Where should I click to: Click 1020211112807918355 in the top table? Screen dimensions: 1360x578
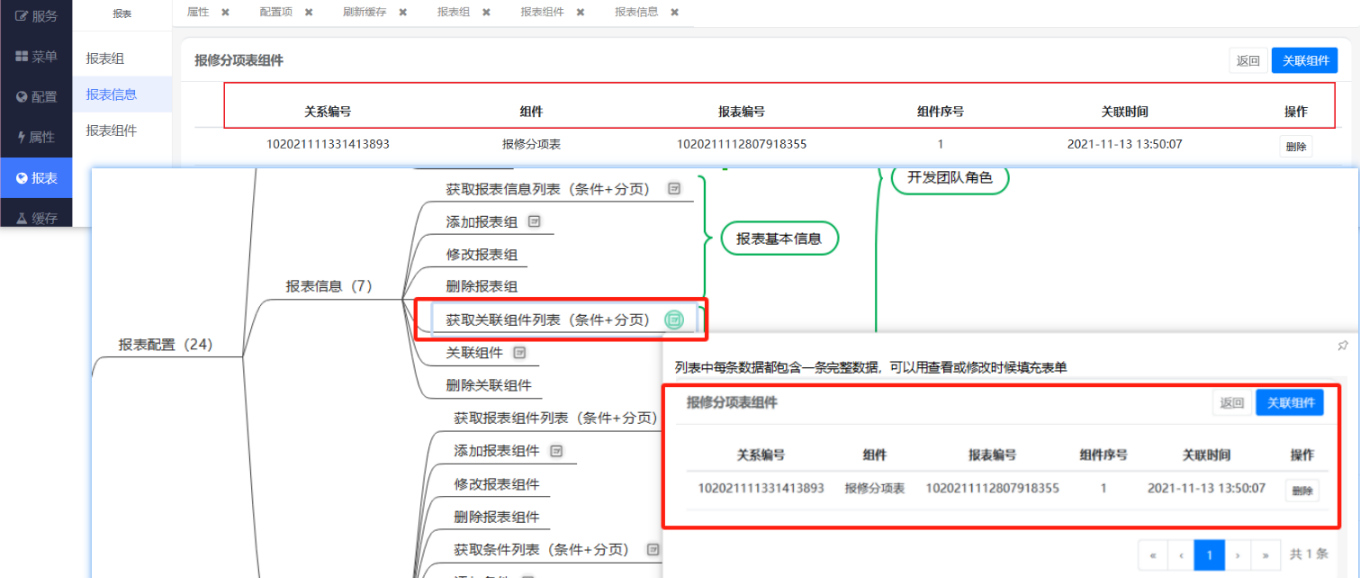(742, 144)
